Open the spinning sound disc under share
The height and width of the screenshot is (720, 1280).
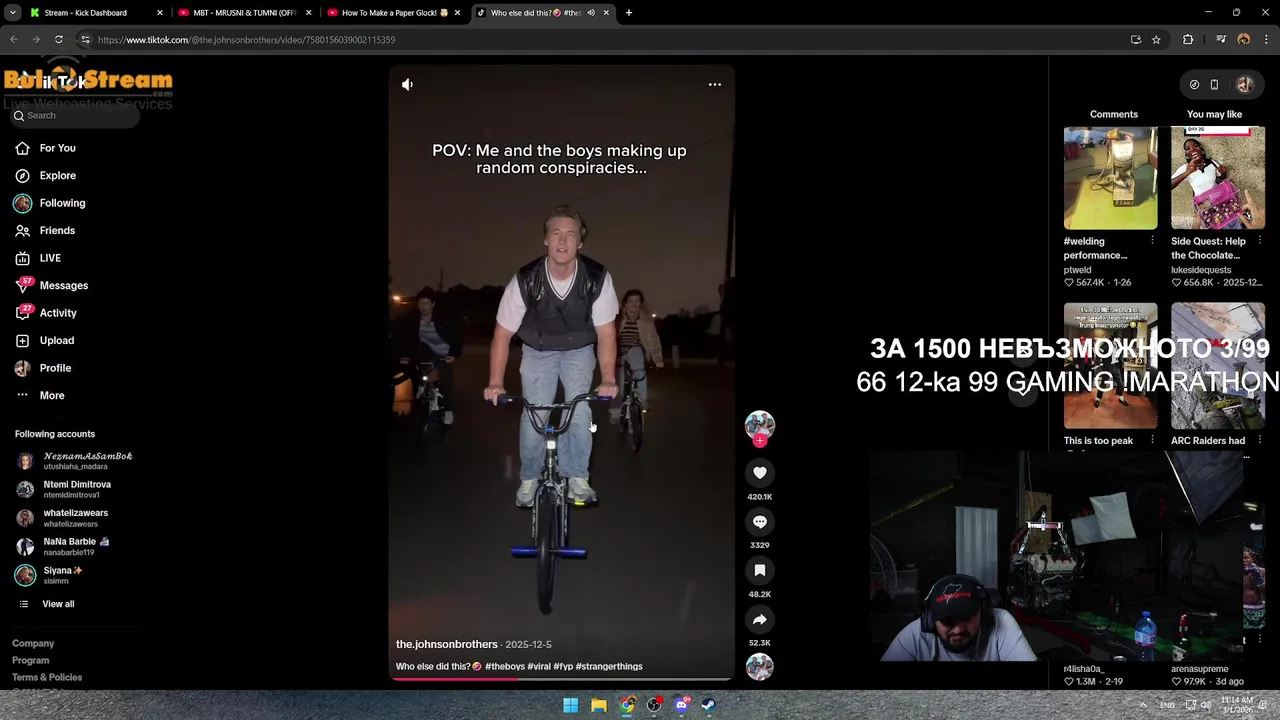pyautogui.click(x=760, y=666)
